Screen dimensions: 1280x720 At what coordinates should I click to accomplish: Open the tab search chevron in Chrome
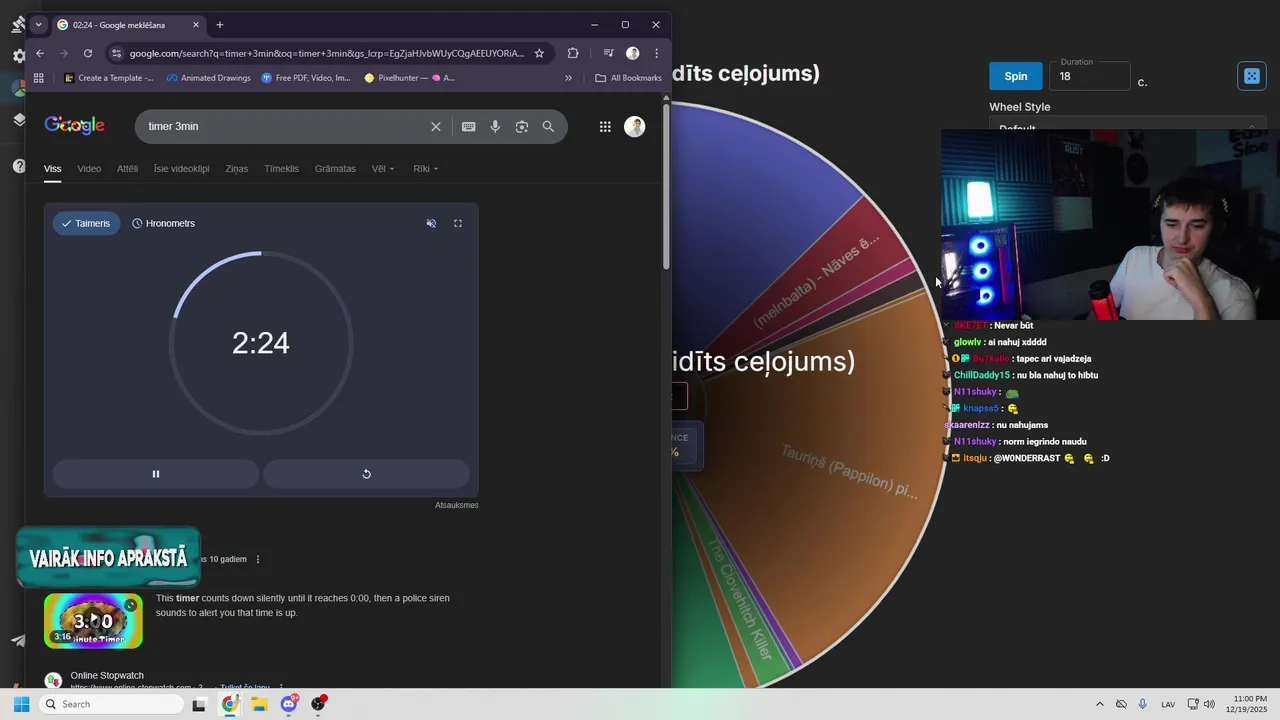click(38, 25)
